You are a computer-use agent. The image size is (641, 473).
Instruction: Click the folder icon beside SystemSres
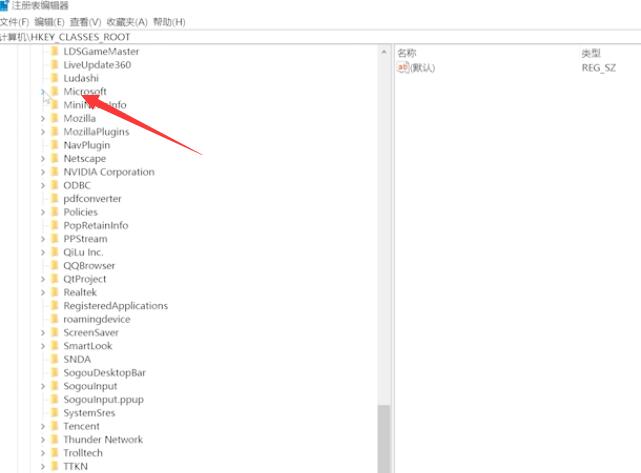tap(54, 413)
